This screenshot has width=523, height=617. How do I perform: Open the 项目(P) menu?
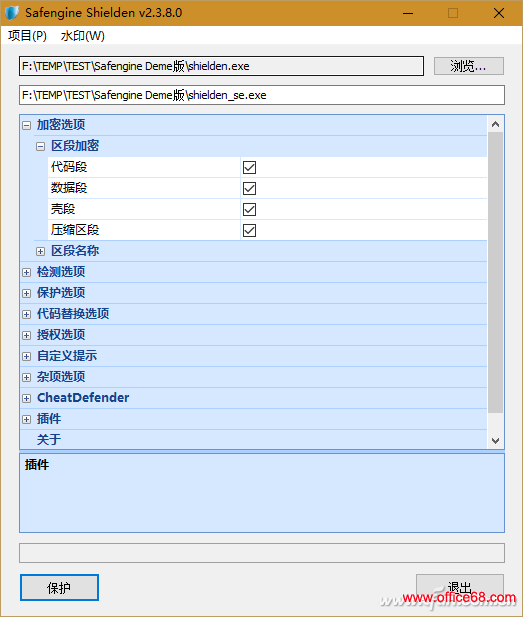[27, 36]
